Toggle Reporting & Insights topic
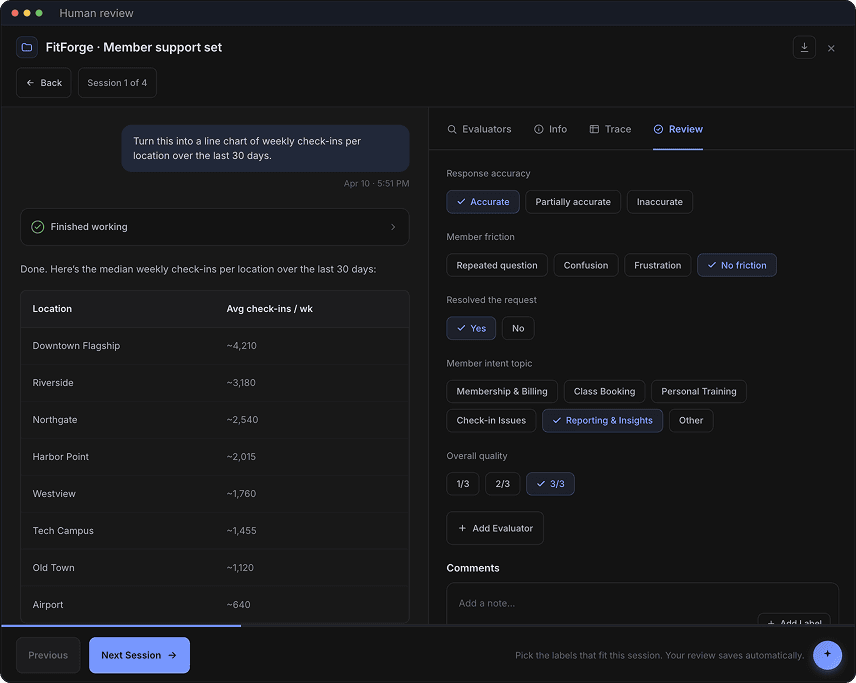856x683 pixels. pyautogui.click(x=602, y=421)
